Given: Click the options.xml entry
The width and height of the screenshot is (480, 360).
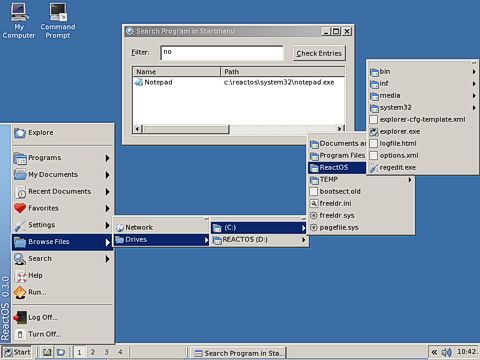Looking at the screenshot, I should tap(423, 156).
